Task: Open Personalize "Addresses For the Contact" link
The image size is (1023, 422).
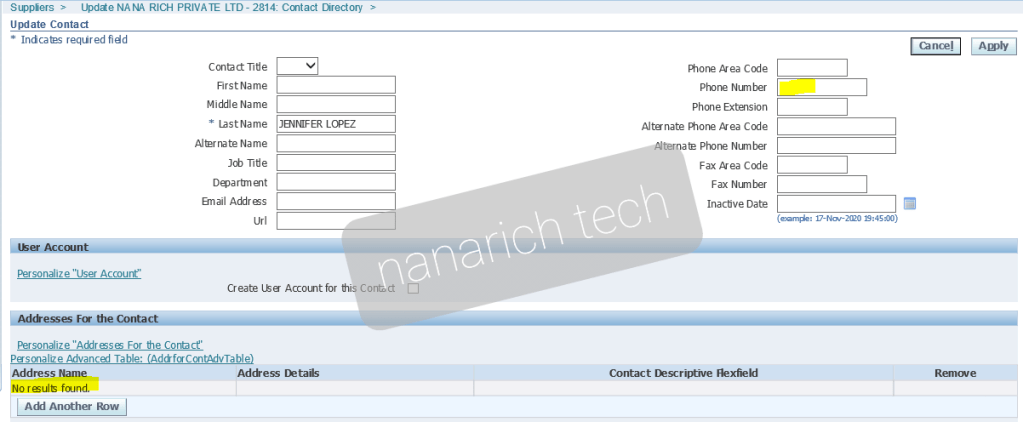Action: (x=110, y=345)
